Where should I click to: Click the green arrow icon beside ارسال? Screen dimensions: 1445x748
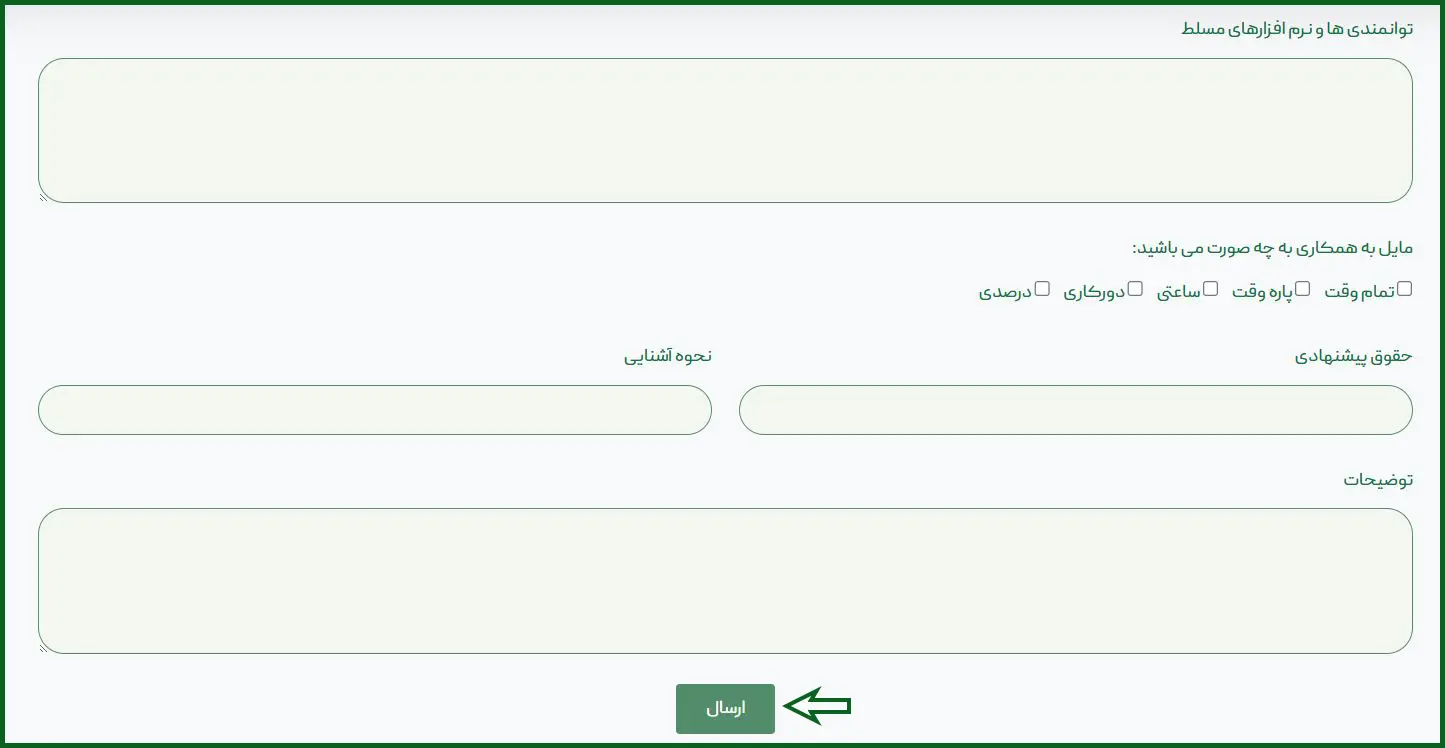pos(817,707)
